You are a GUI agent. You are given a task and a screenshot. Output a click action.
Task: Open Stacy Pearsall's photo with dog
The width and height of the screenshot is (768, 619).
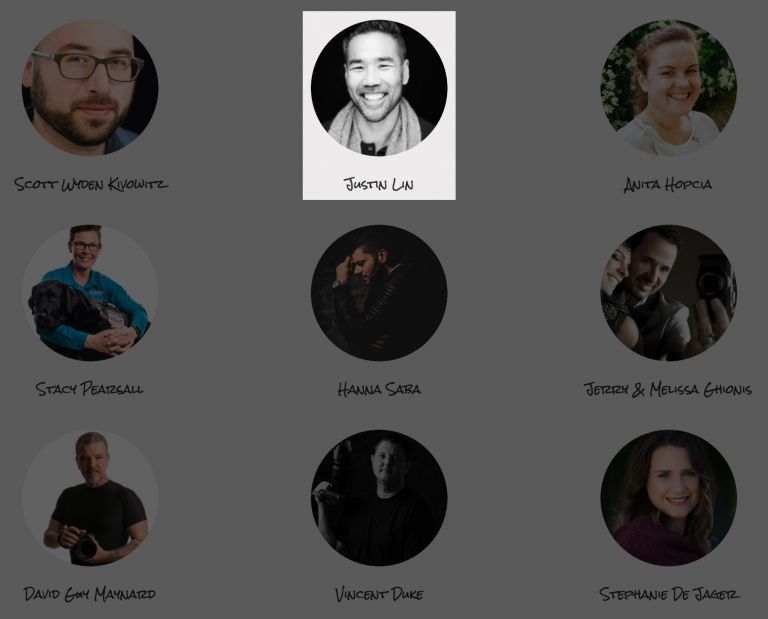90,293
